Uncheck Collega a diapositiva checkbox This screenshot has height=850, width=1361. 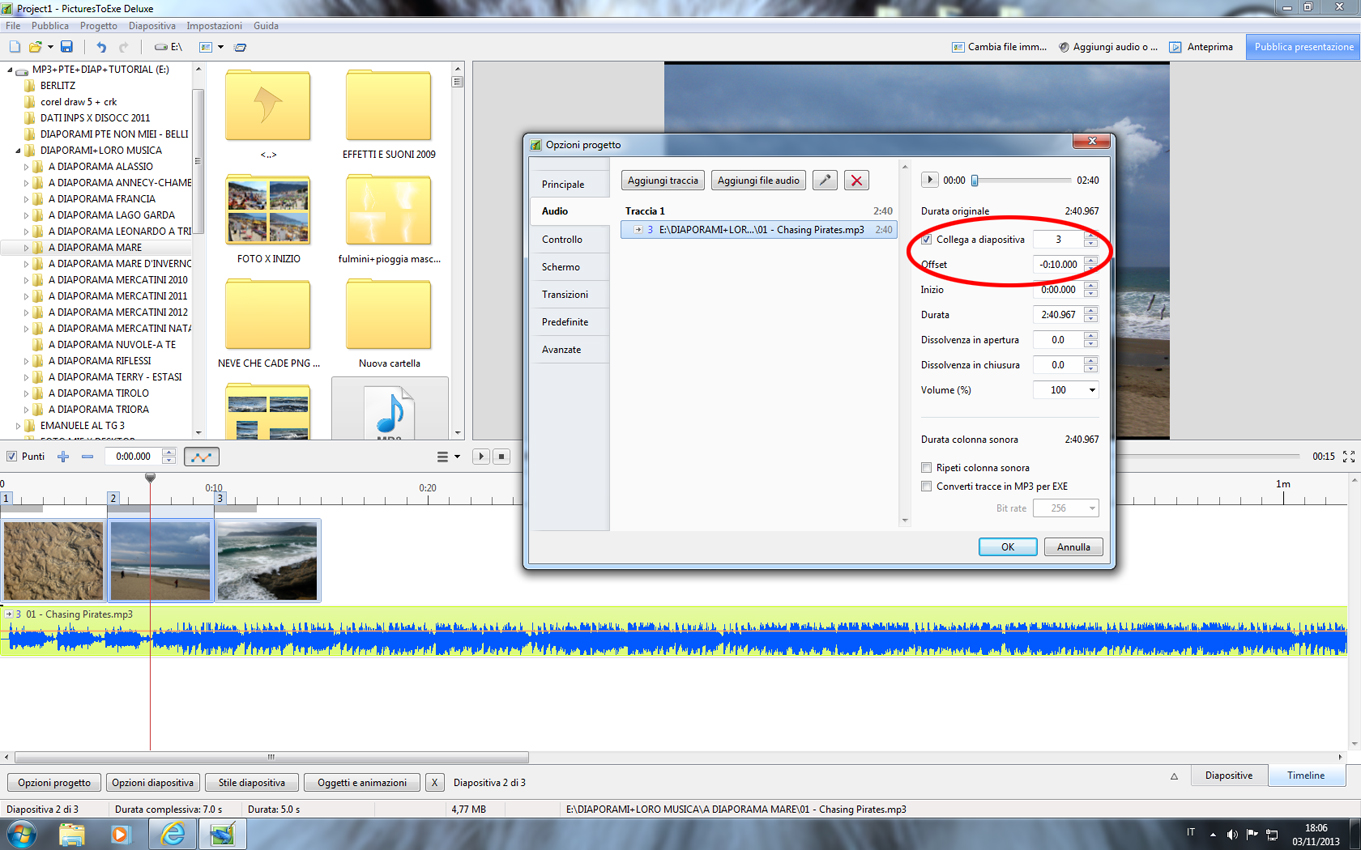(927, 240)
